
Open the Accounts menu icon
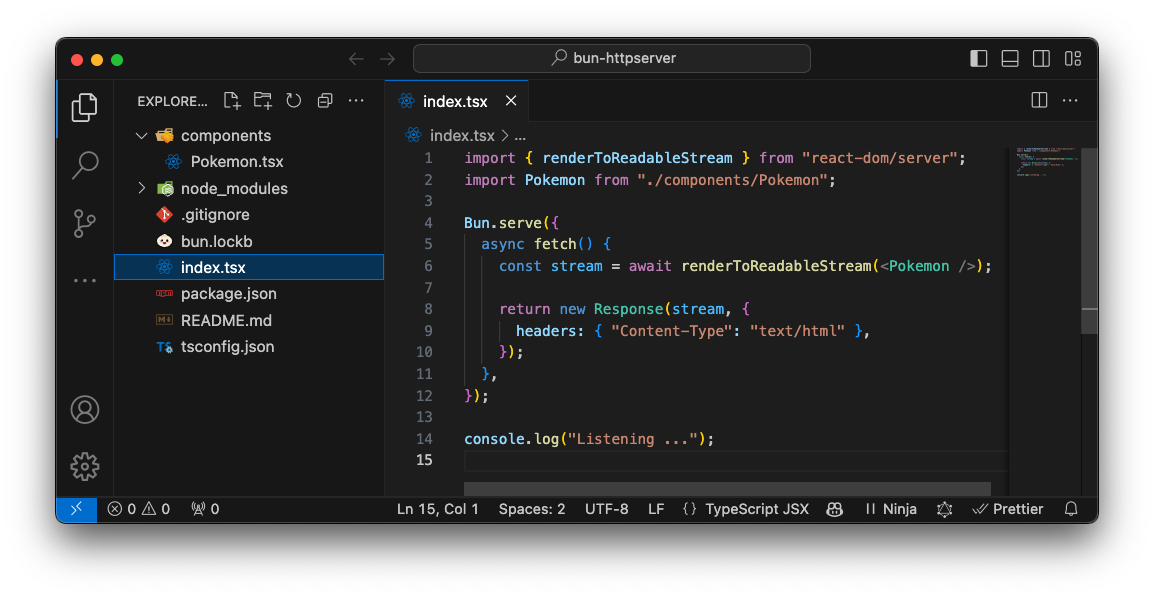(x=85, y=409)
